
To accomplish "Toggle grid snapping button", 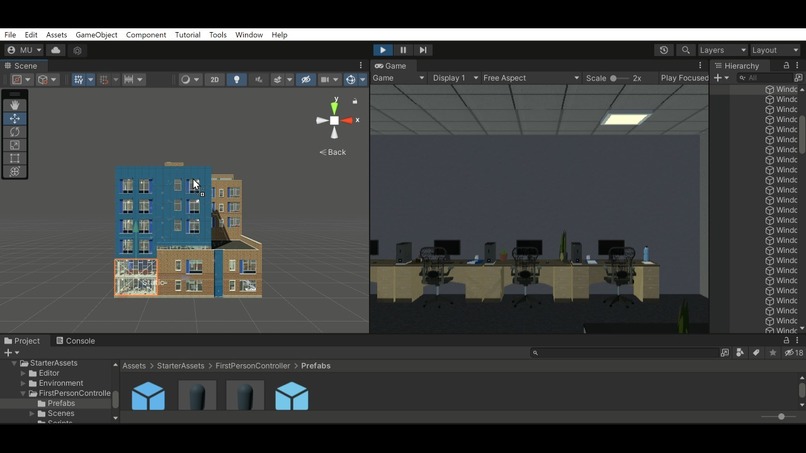I will (78, 80).
